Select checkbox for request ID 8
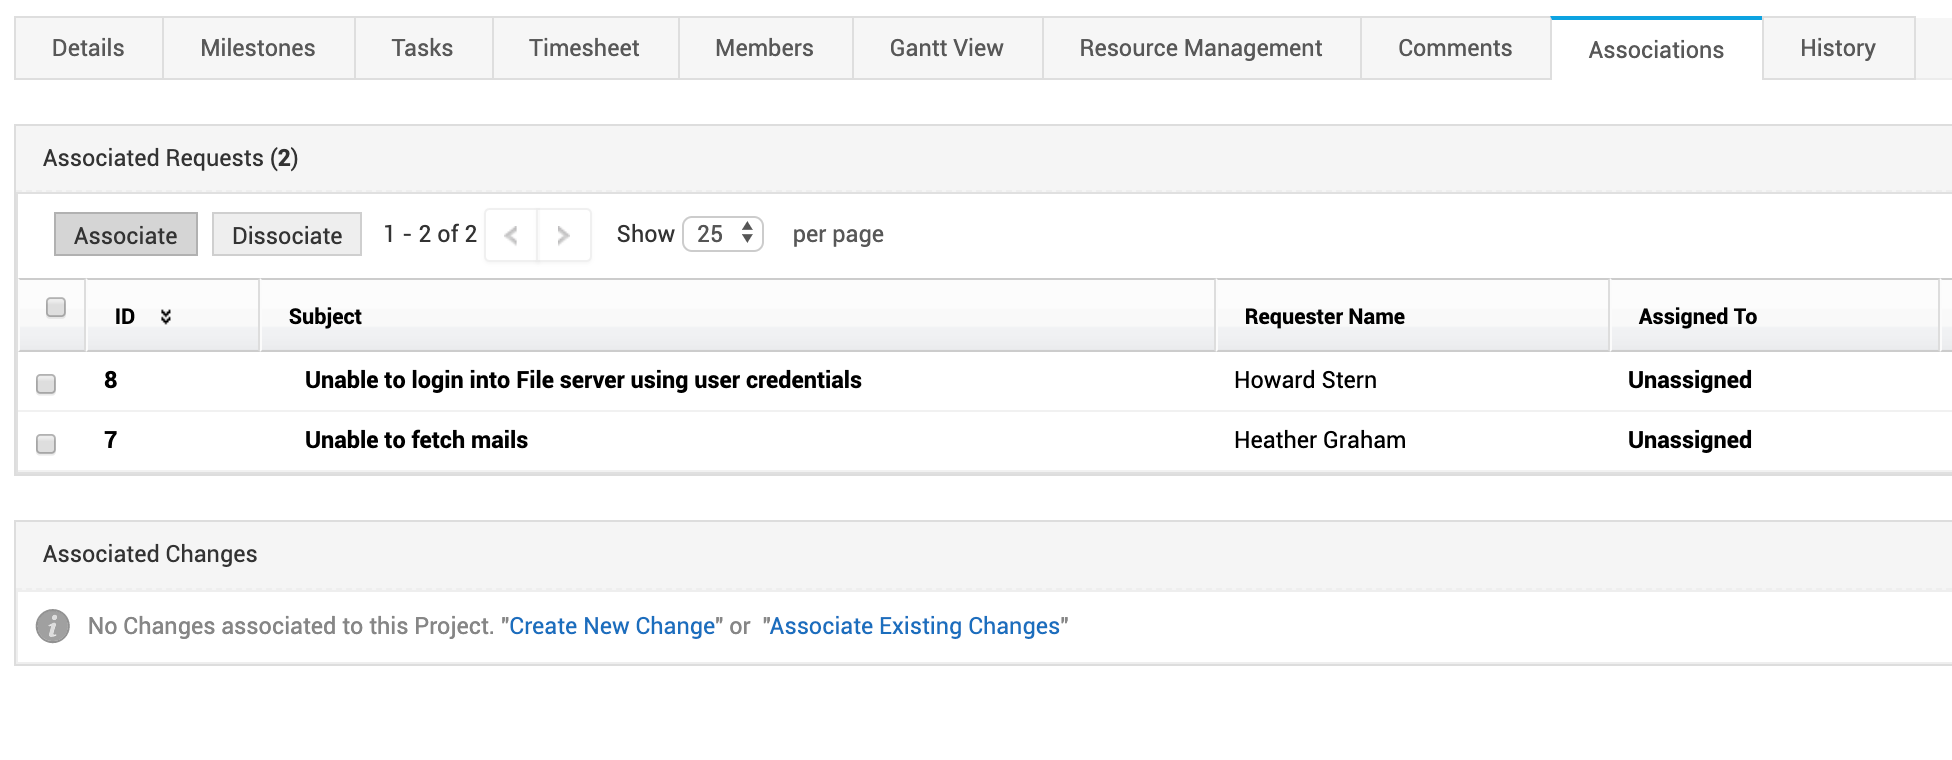Viewport: 1952px width, 760px height. [46, 384]
